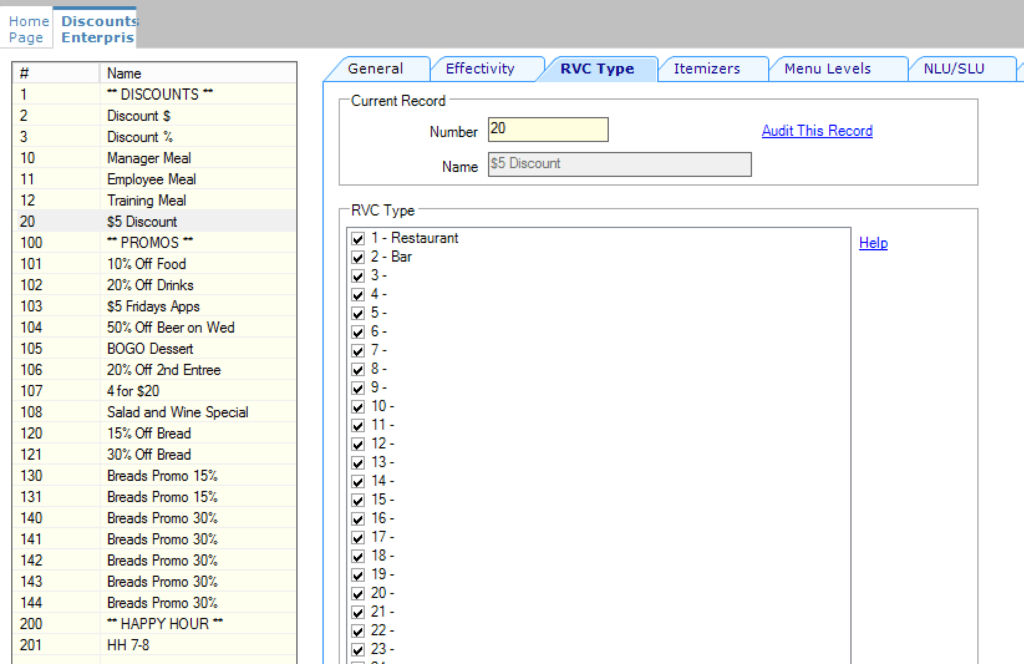The height and width of the screenshot is (664, 1024).
Task: Select the Itemizers tab
Action: [706, 69]
